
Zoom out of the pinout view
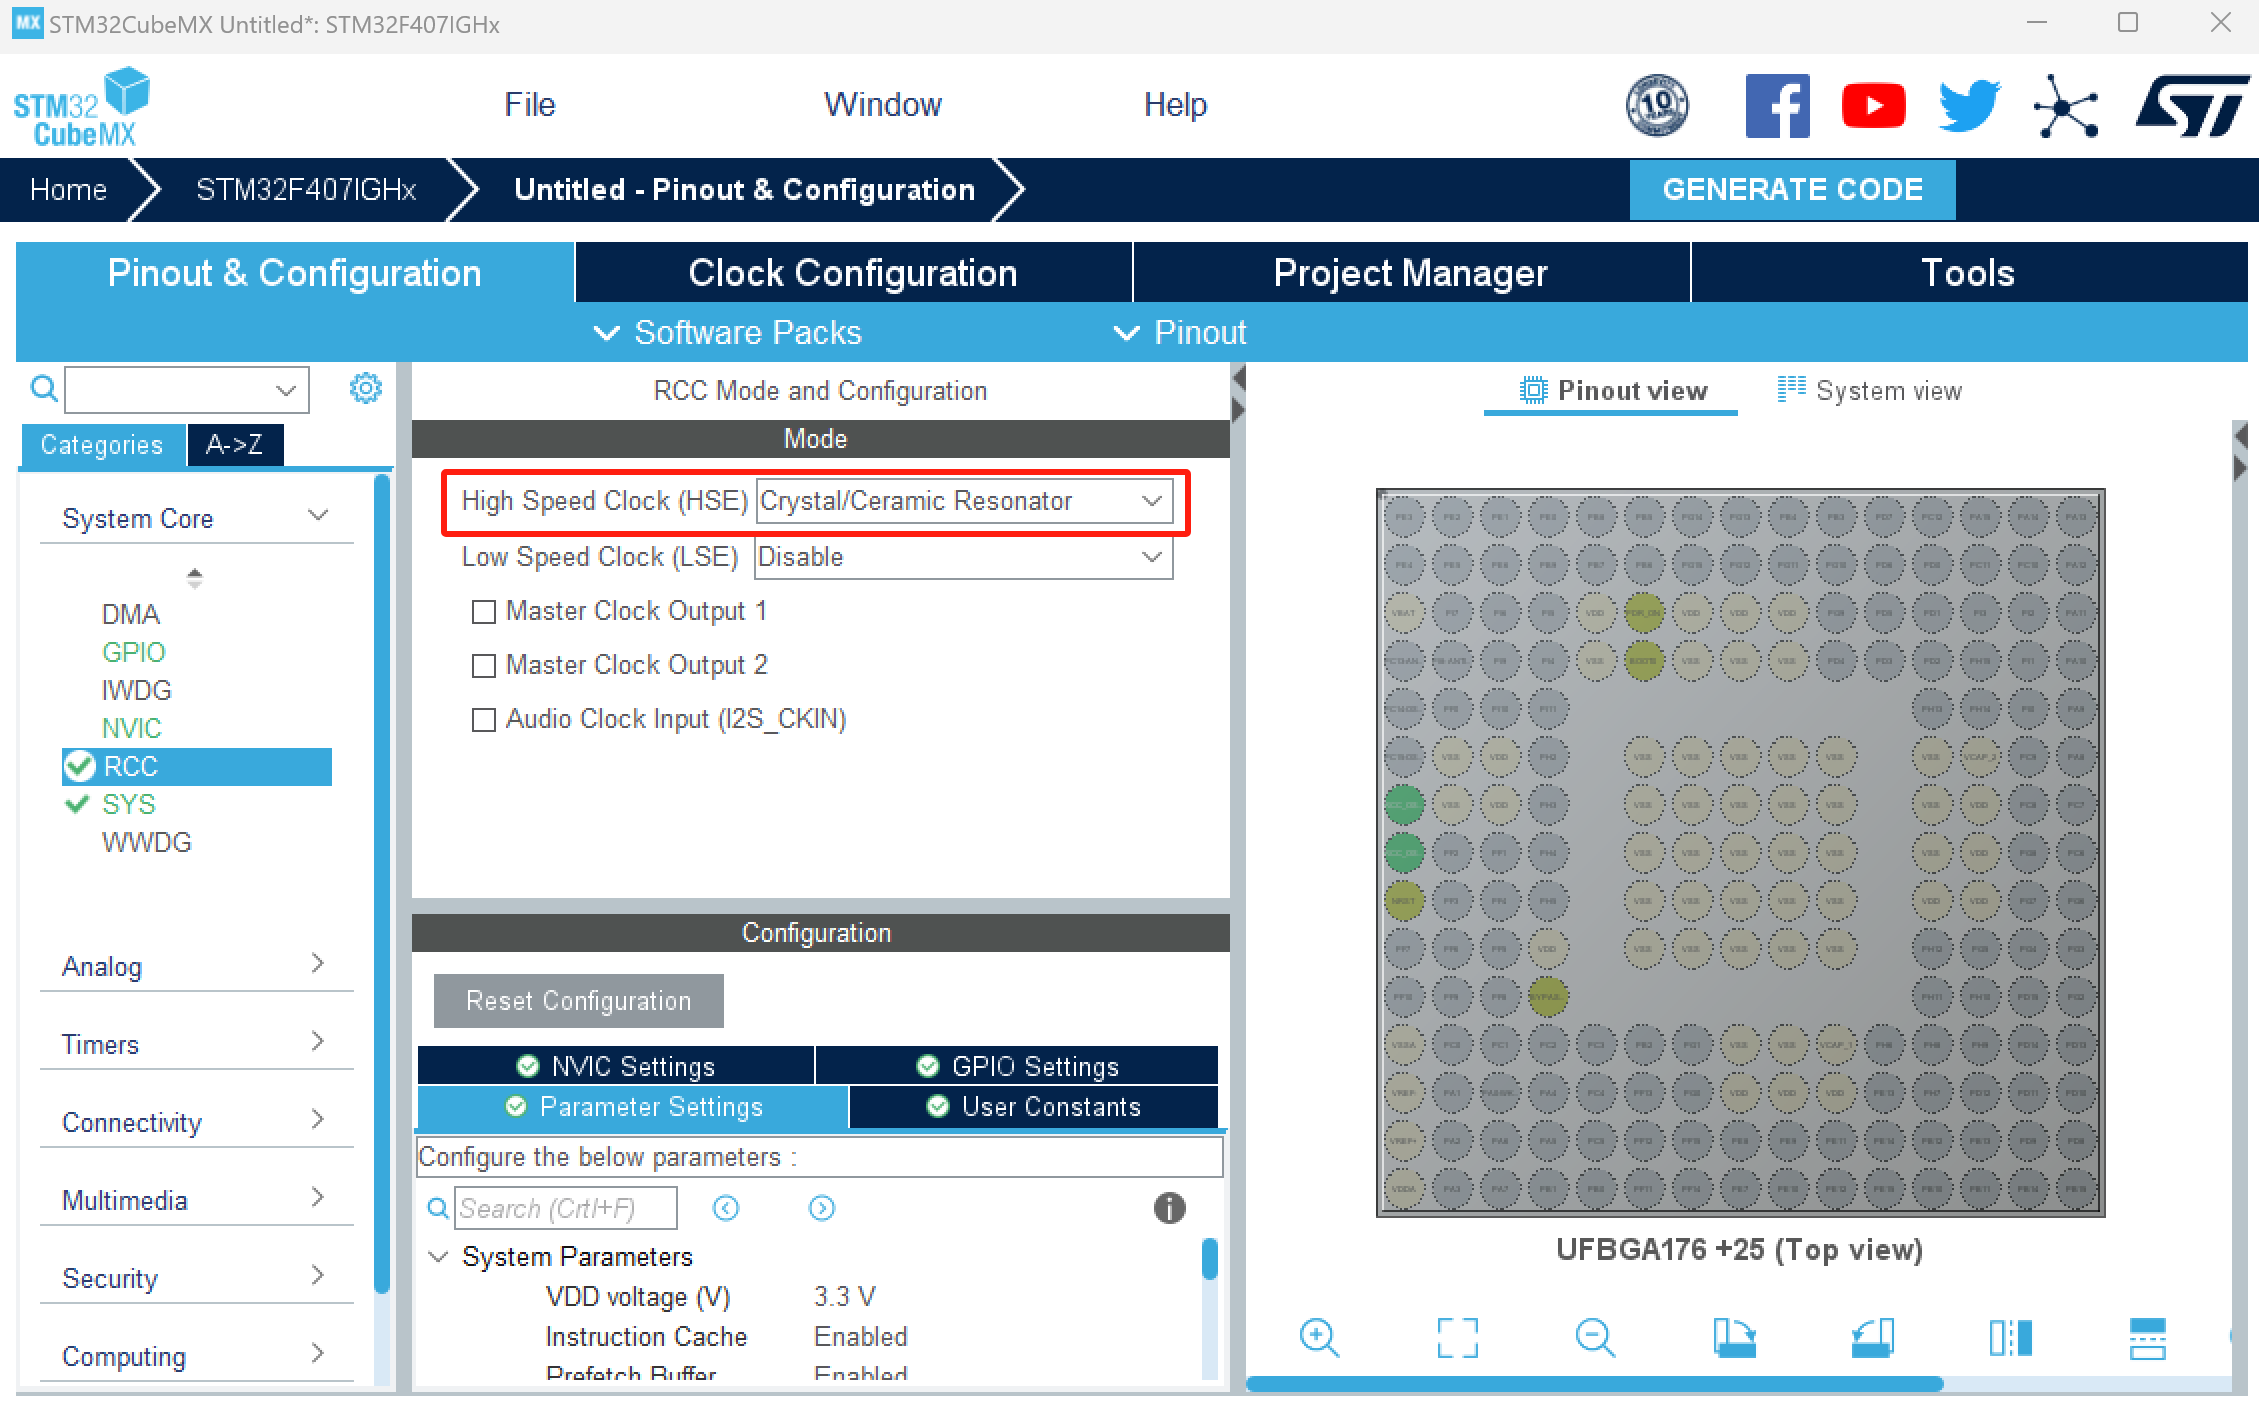coord(1594,1337)
